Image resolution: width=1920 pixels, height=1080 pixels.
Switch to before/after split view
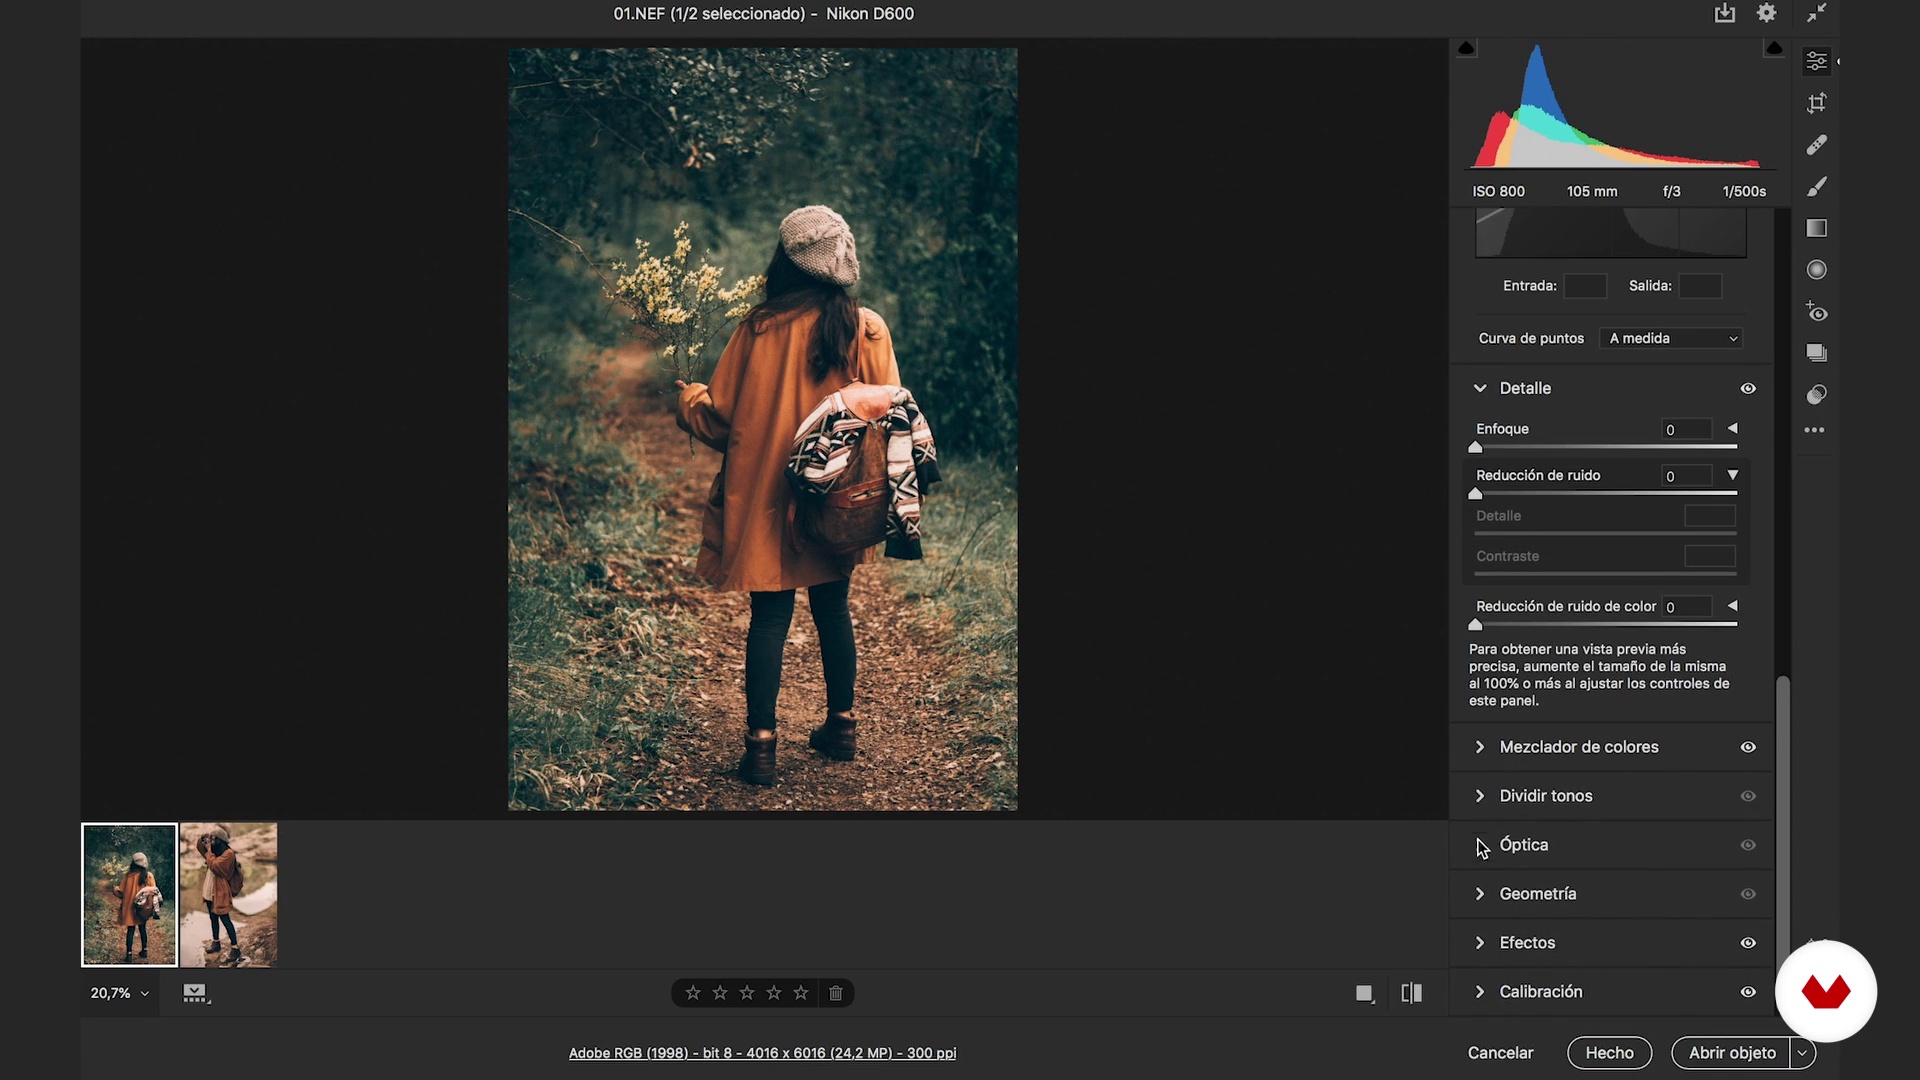[1412, 993]
